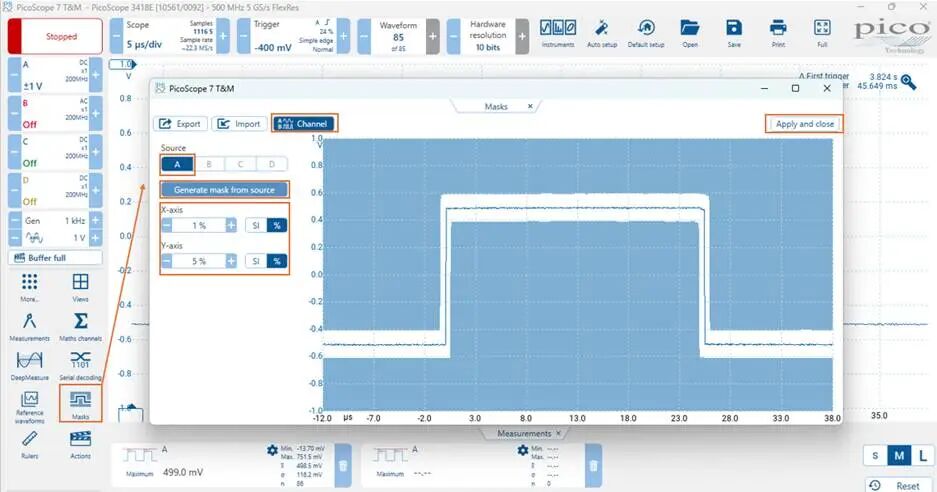
Task: Open Reference waveforms tool
Action: point(29,407)
